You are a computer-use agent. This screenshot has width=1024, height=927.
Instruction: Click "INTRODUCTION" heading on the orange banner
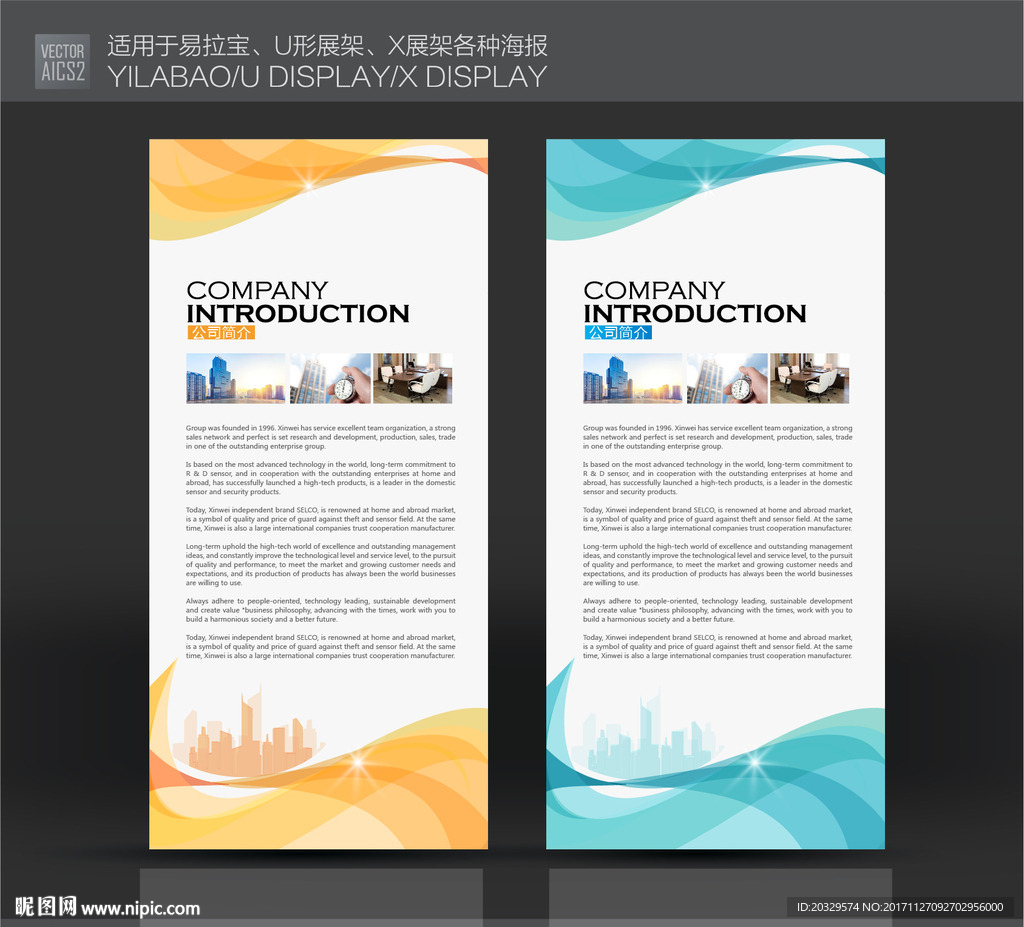click(298, 313)
